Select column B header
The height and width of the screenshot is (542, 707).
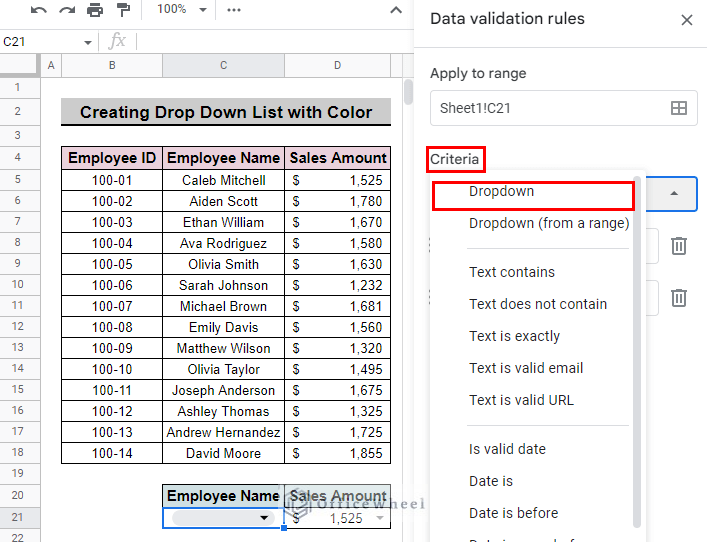click(x=112, y=65)
